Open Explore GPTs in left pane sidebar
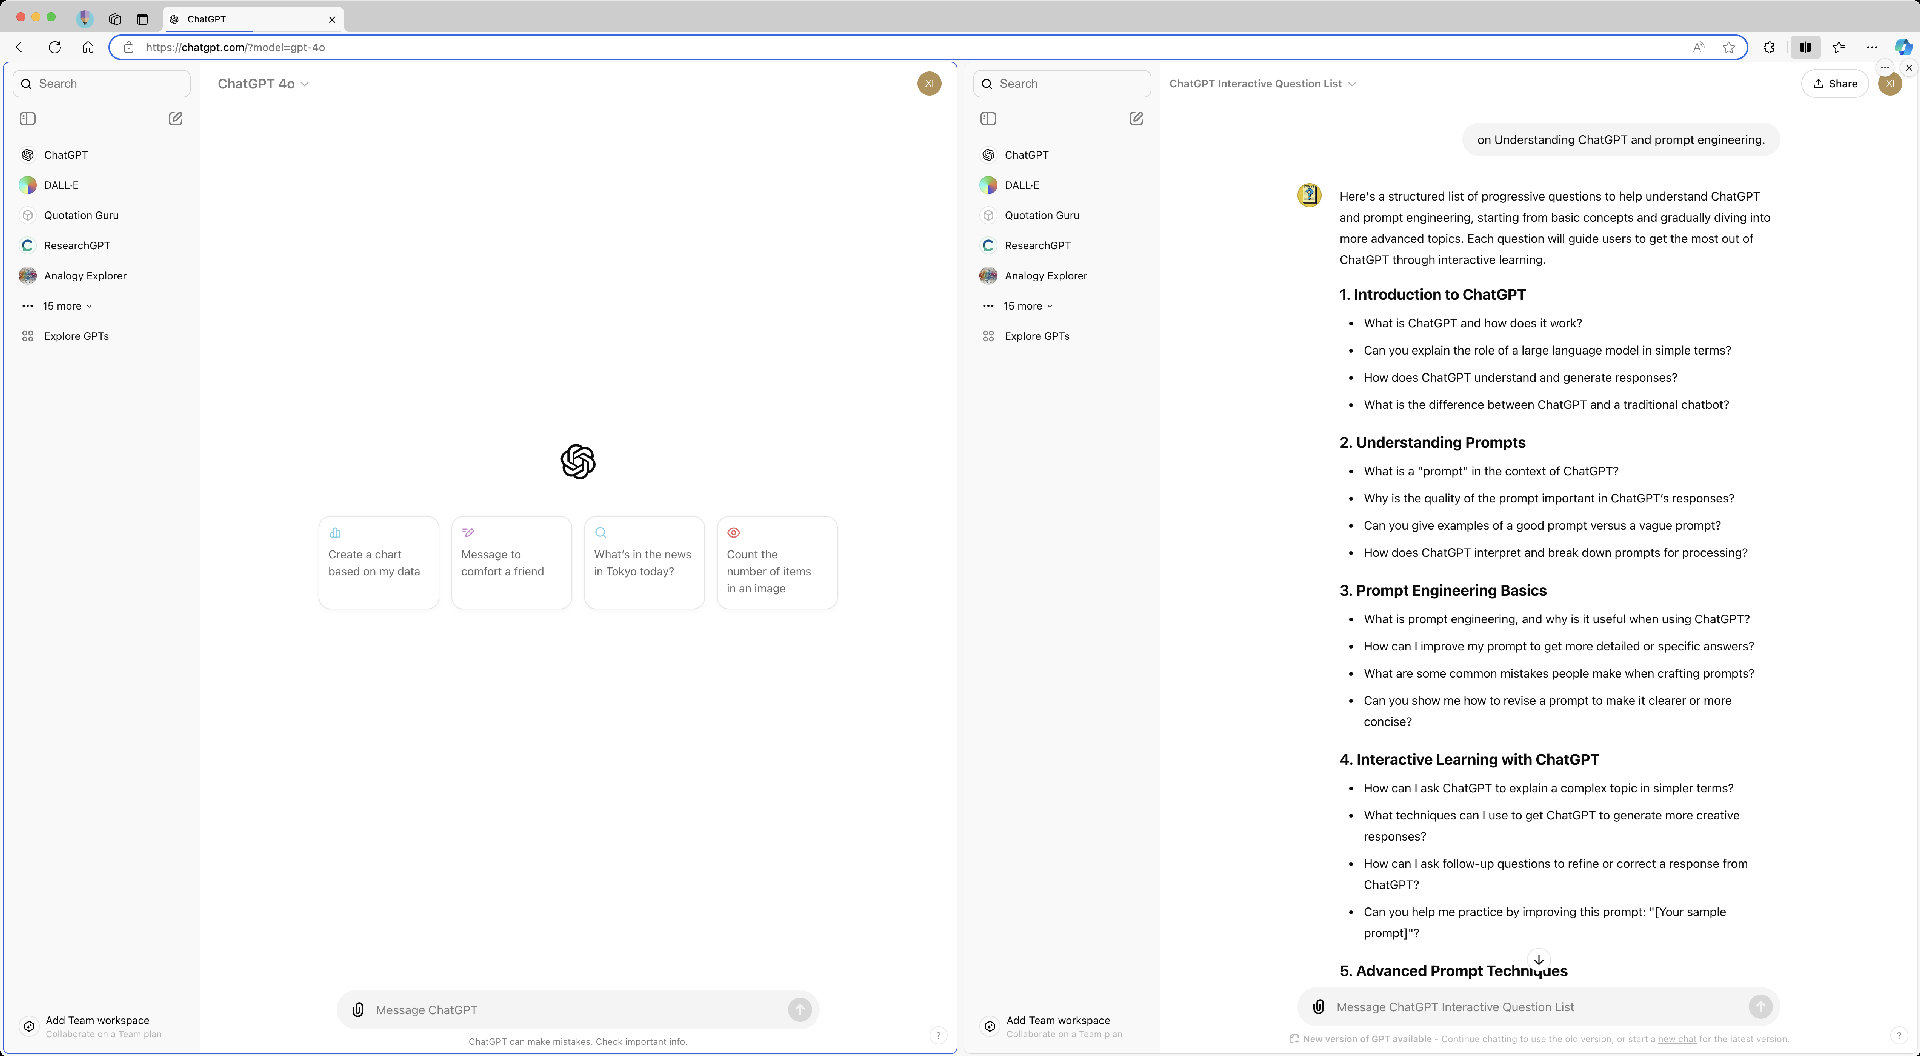1920x1056 pixels. coord(76,336)
